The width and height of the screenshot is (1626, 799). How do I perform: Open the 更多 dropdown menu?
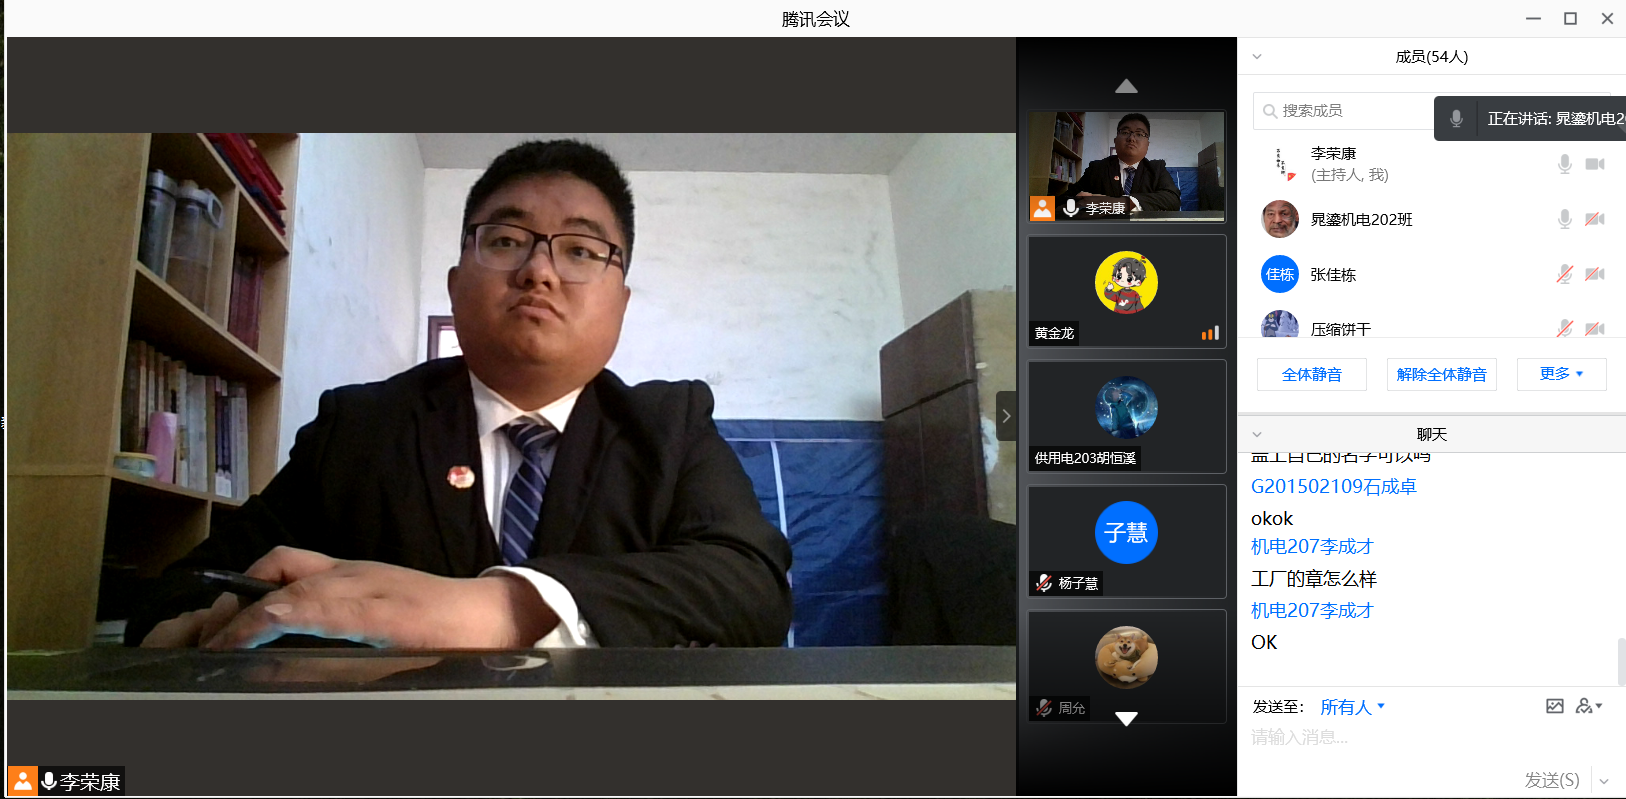pyautogui.click(x=1561, y=374)
